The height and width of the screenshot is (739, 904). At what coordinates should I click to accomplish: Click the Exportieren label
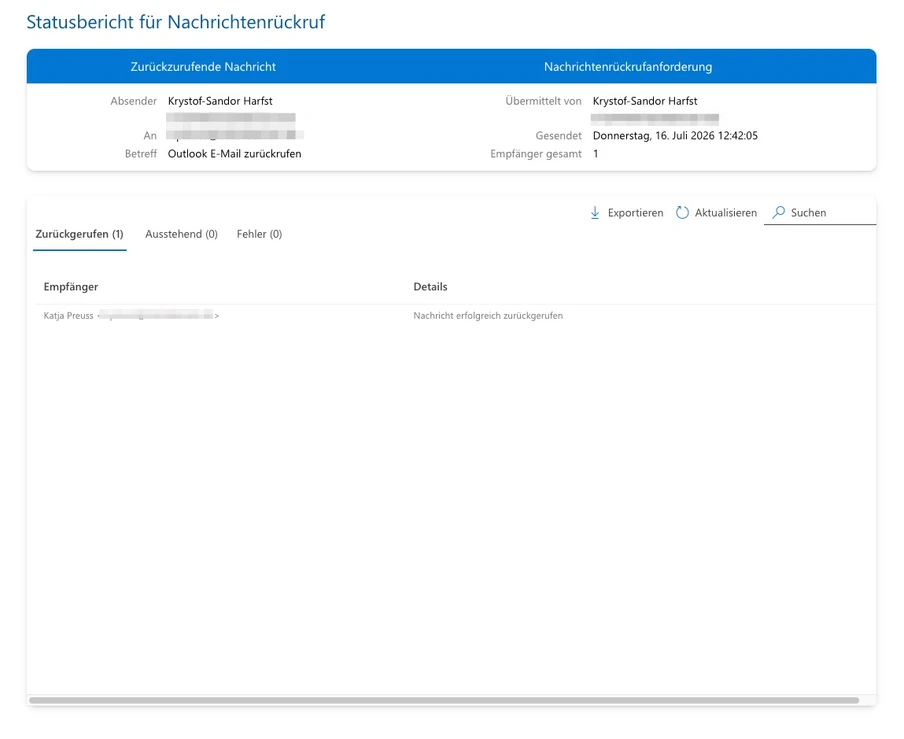point(635,213)
